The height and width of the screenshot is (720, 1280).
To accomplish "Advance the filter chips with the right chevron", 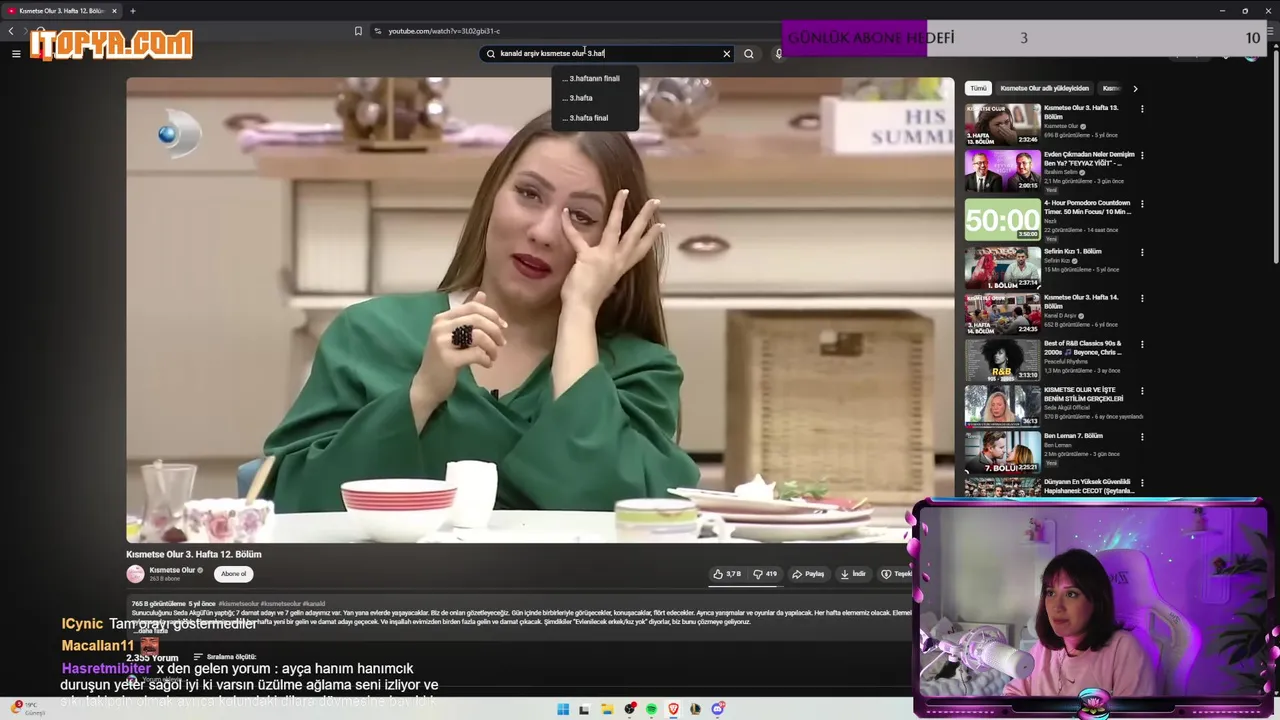I will (1135, 88).
